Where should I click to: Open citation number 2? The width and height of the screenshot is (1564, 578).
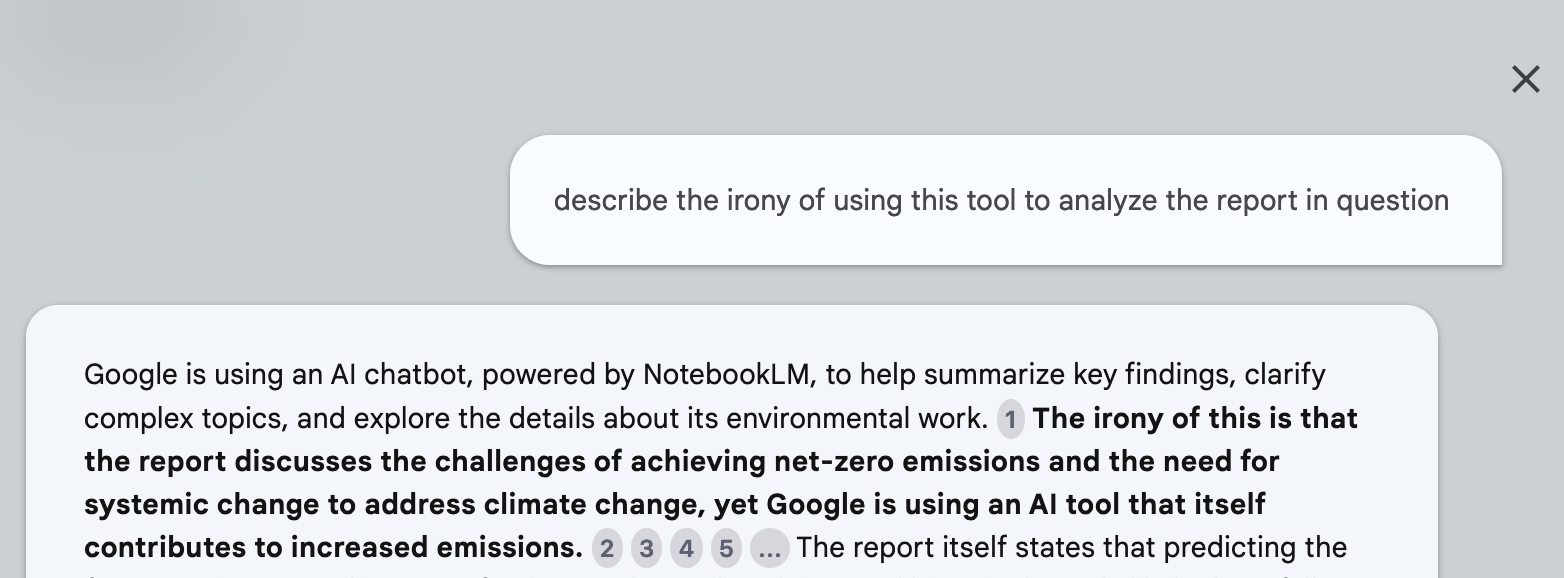pos(606,549)
